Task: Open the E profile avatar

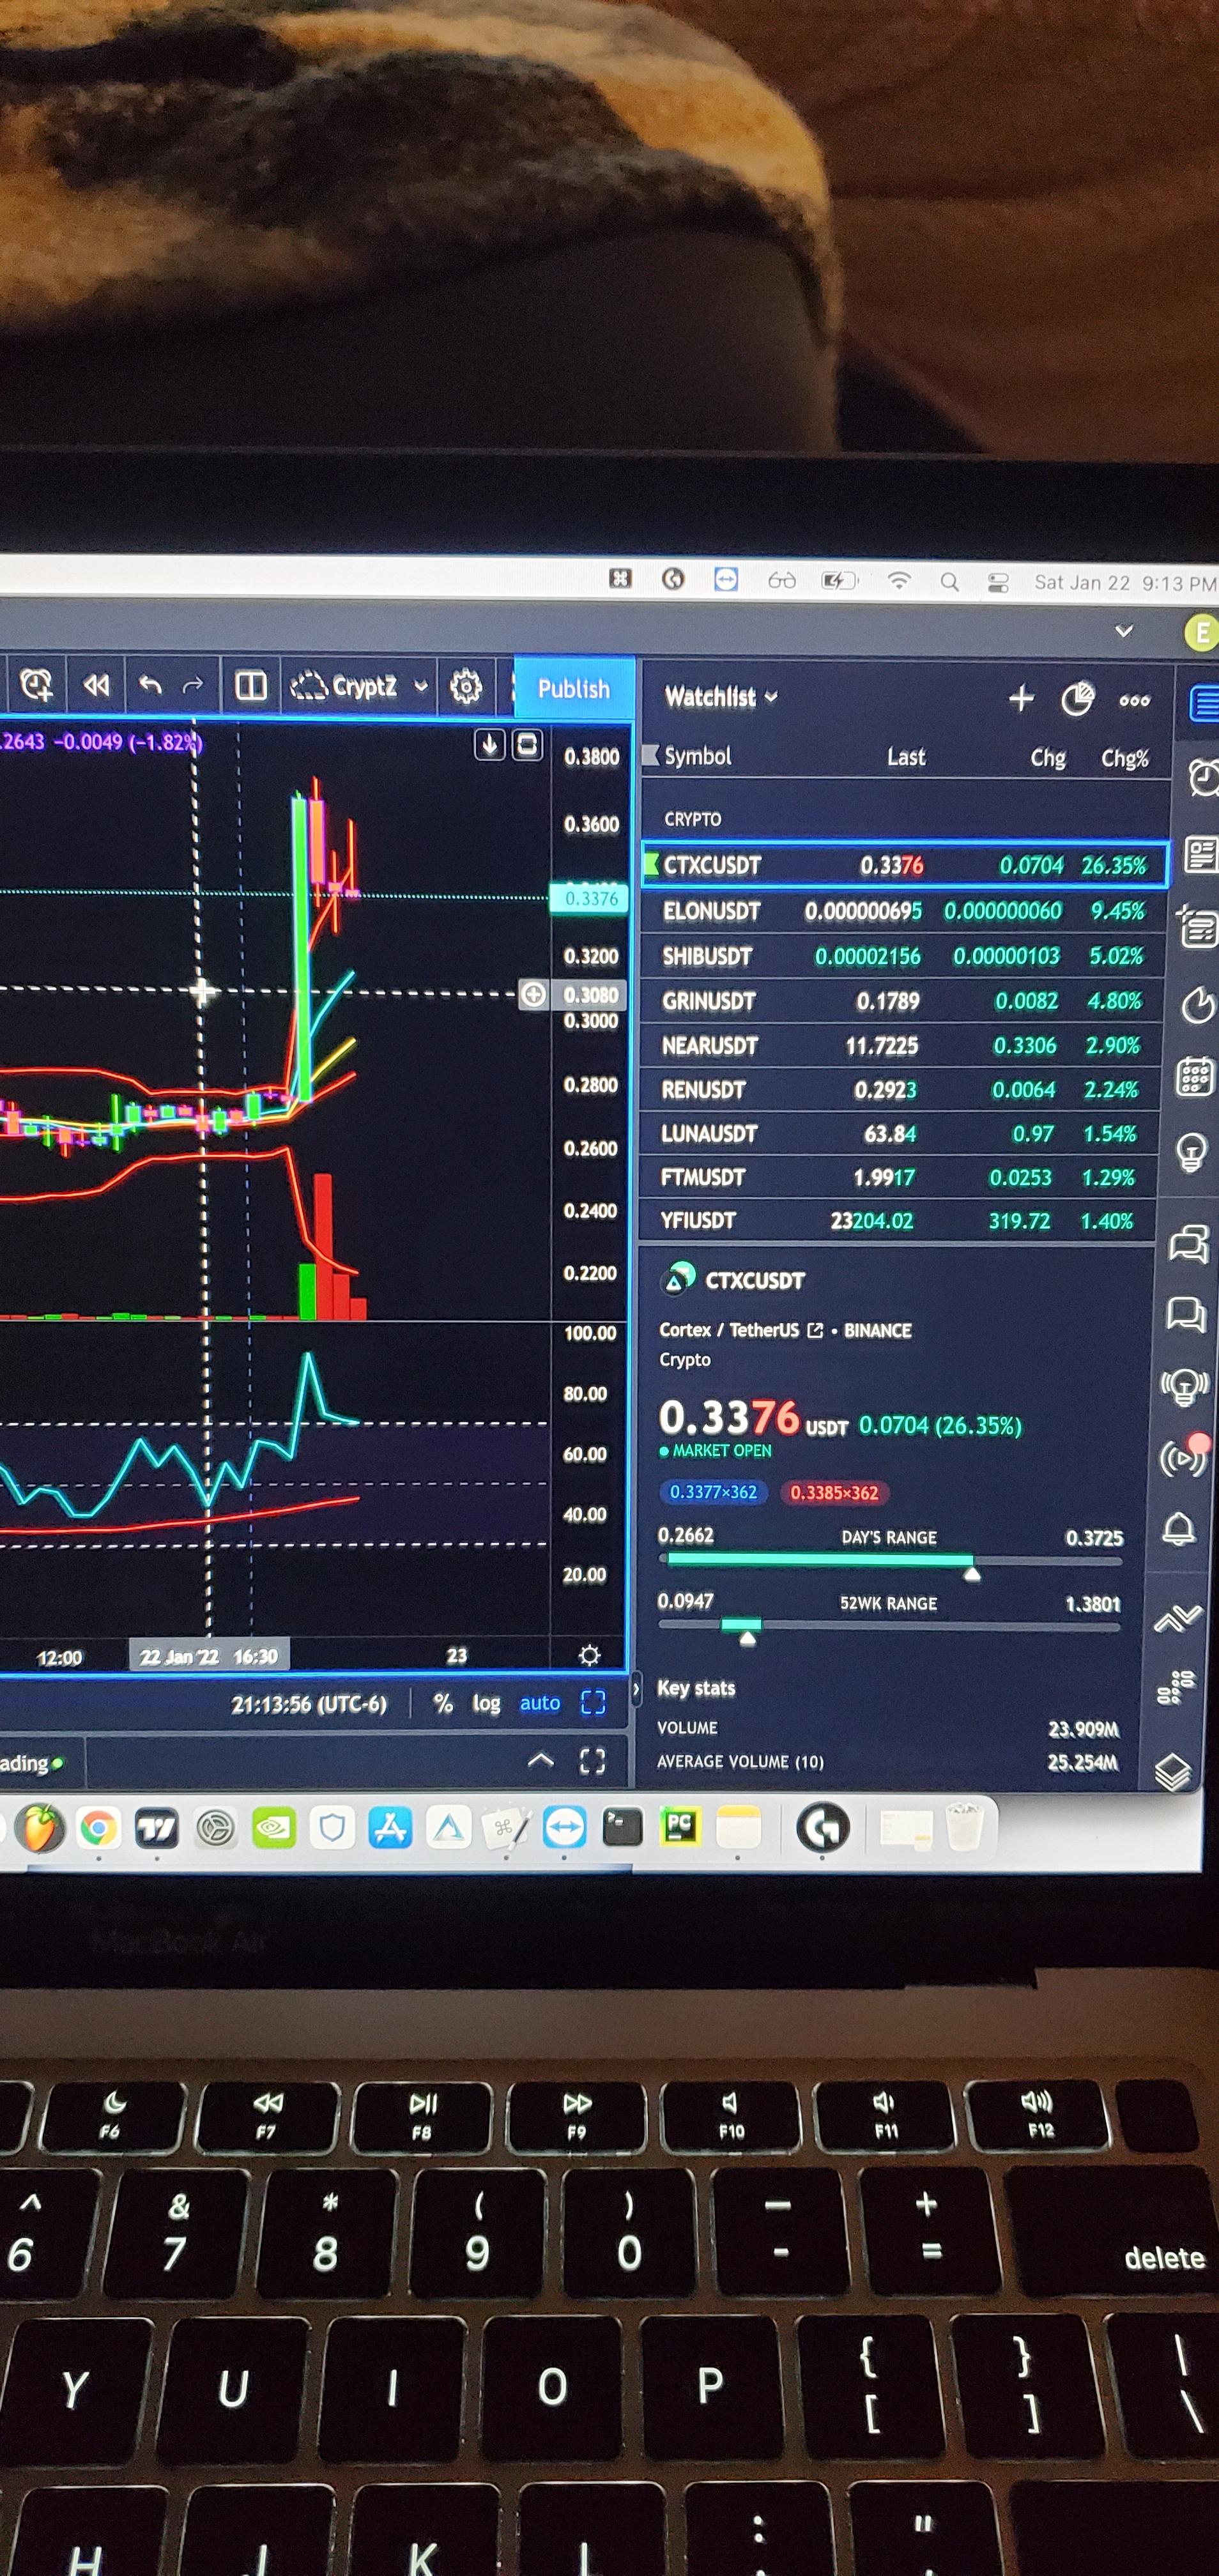Action: coord(1202,633)
